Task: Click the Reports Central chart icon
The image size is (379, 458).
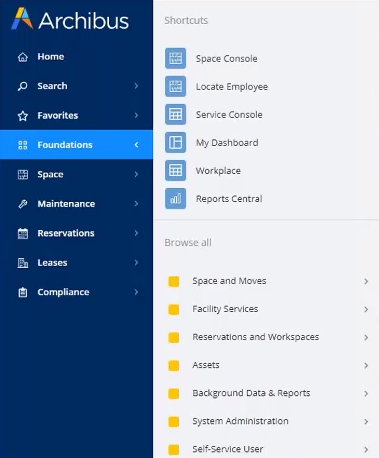Action: pos(175,198)
